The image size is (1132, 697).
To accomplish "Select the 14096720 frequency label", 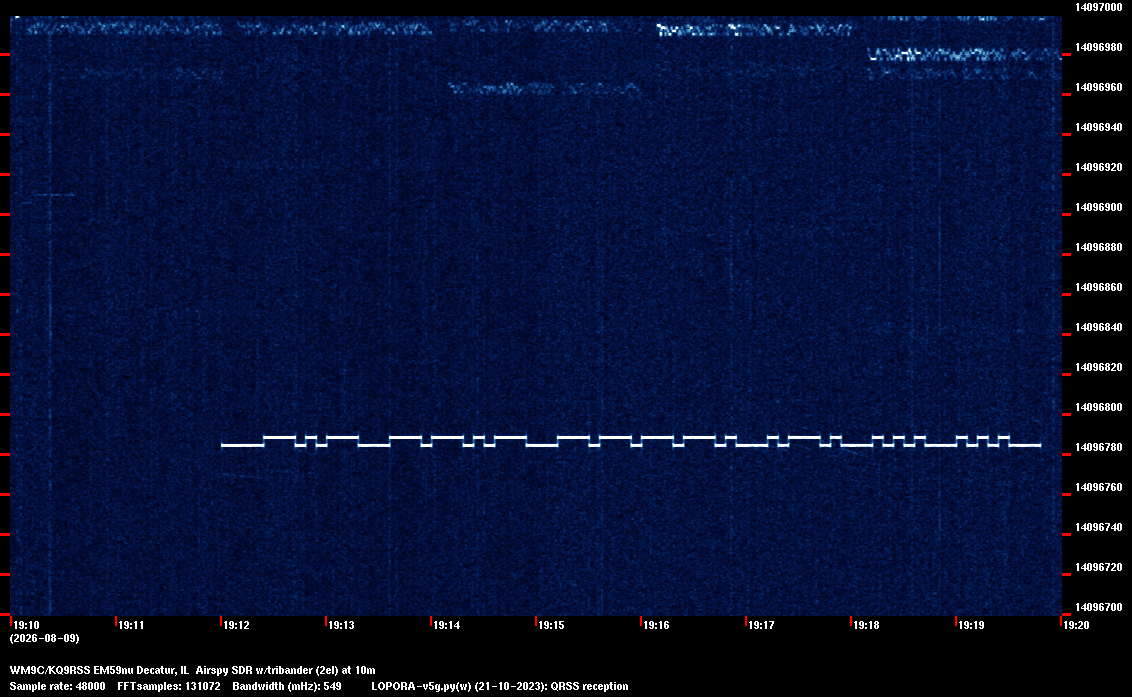I will coord(1099,567).
